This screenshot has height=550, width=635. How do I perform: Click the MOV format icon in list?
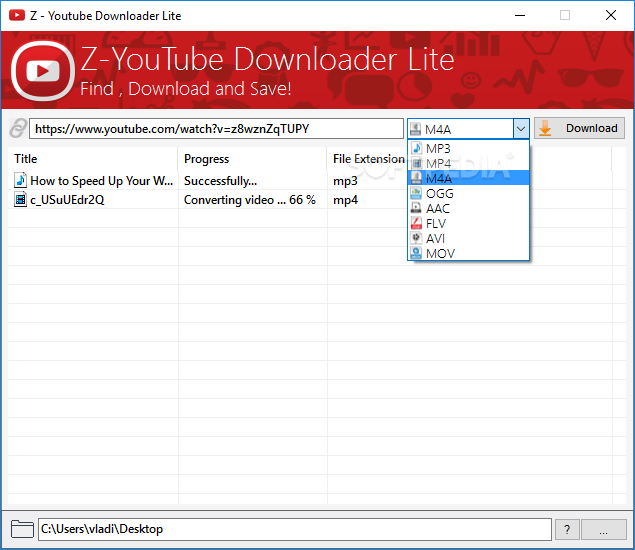coord(416,253)
